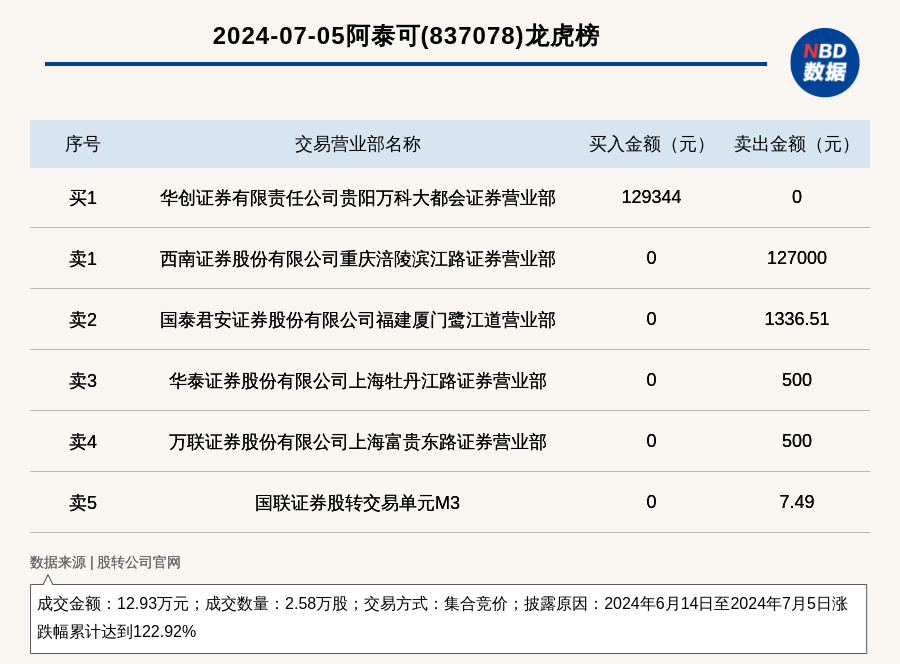Viewport: 900px width, 664px height.
Task: Select the 卖3 row label
Action: pos(83,380)
